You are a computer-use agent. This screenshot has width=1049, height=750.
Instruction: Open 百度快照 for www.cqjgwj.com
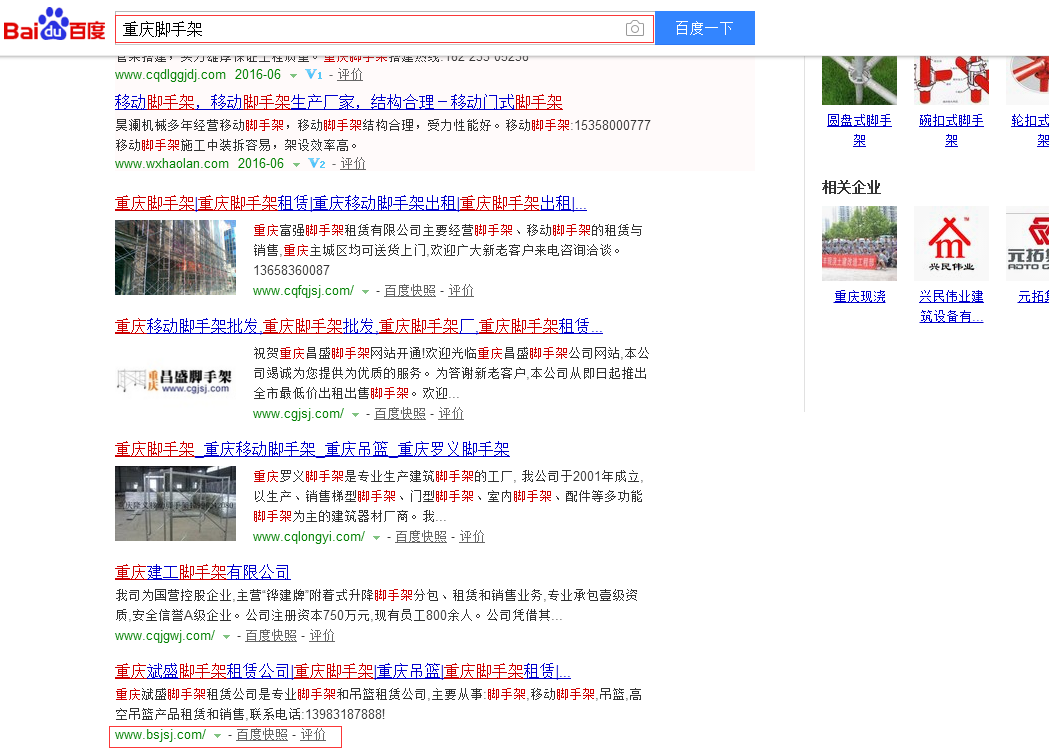pyautogui.click(x=271, y=636)
